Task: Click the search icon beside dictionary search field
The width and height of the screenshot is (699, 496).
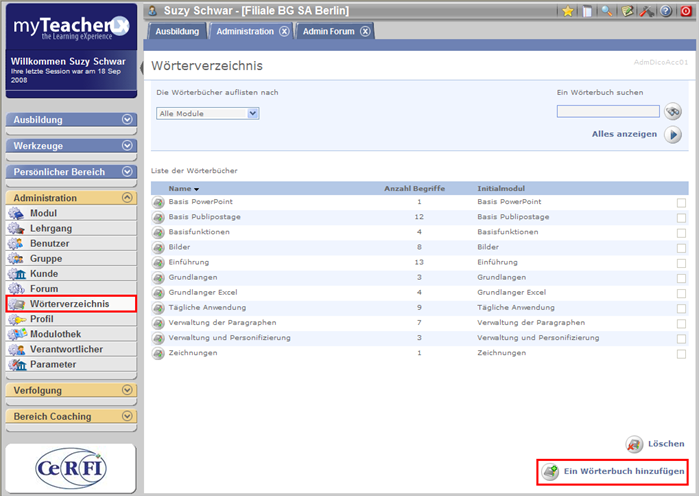Action: click(x=673, y=112)
